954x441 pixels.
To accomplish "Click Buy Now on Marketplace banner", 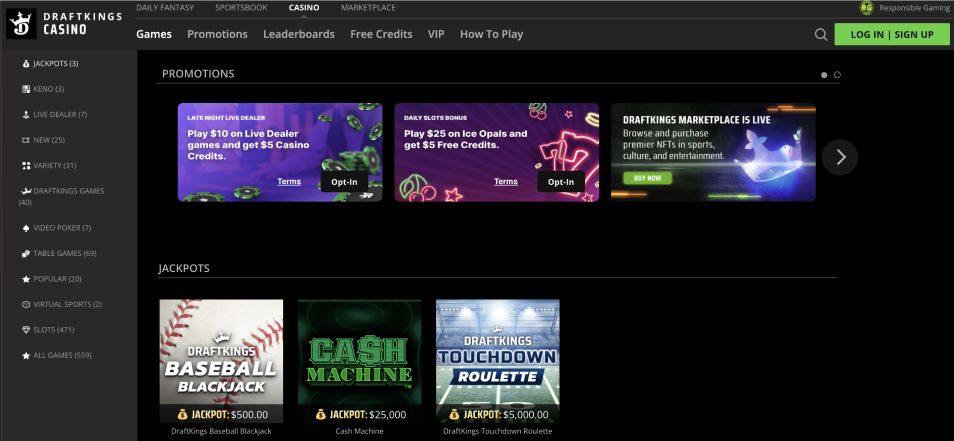I will point(647,178).
